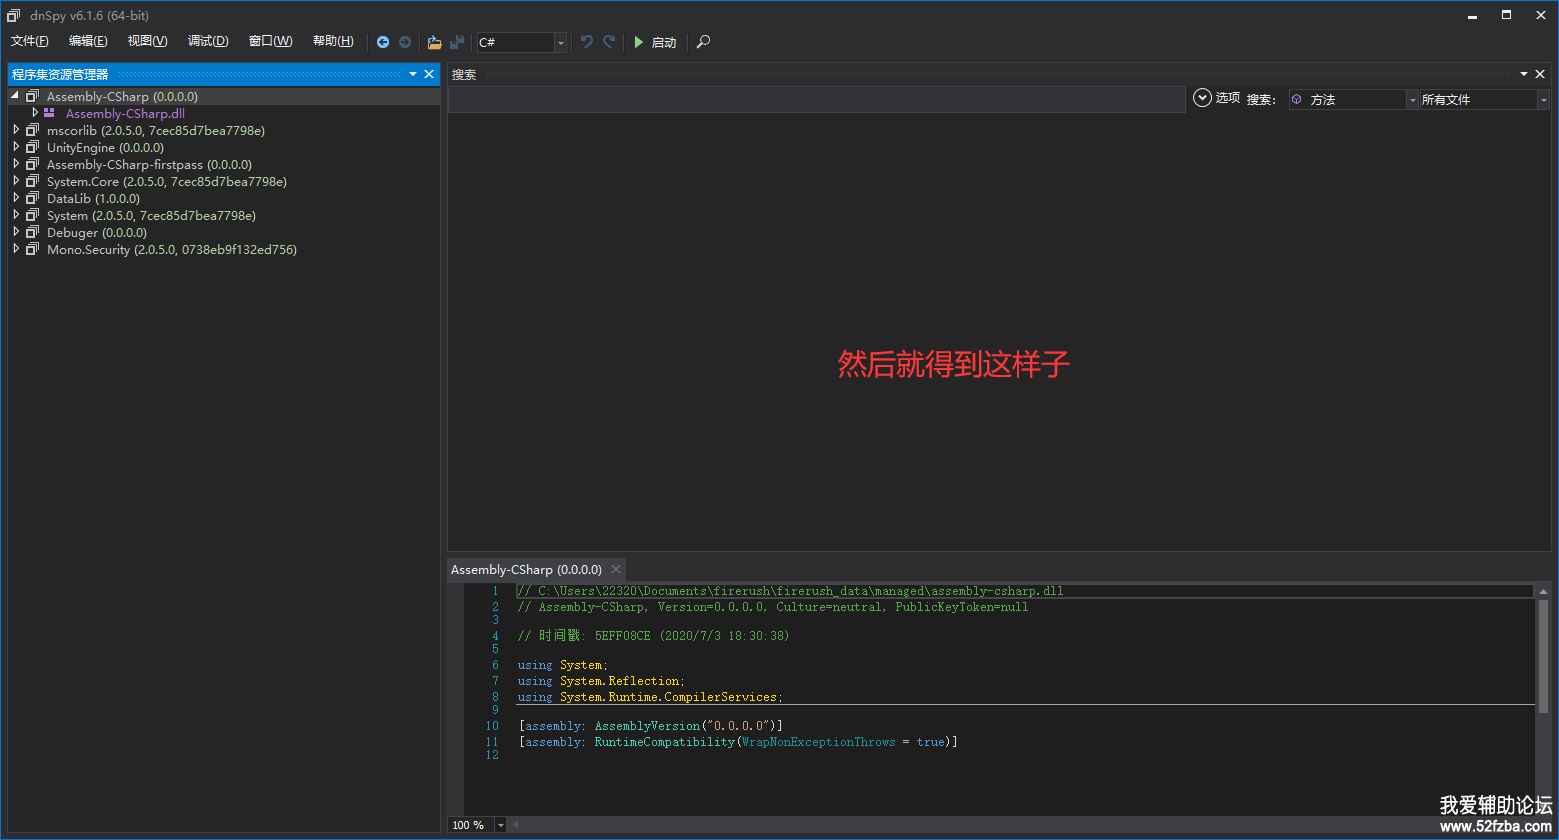Expand the mscorlib assembly node
Screen dimensions: 1559x840
(16, 130)
